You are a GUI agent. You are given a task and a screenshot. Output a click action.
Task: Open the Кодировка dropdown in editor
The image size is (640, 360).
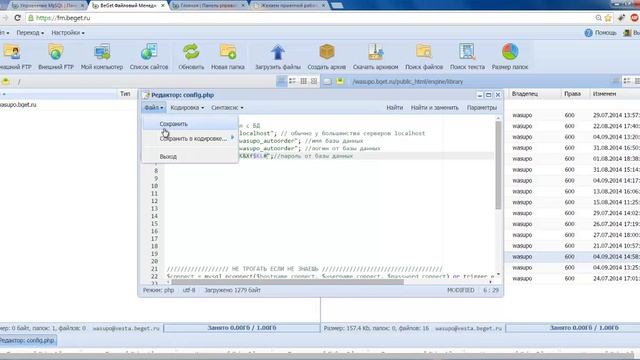click(187, 107)
